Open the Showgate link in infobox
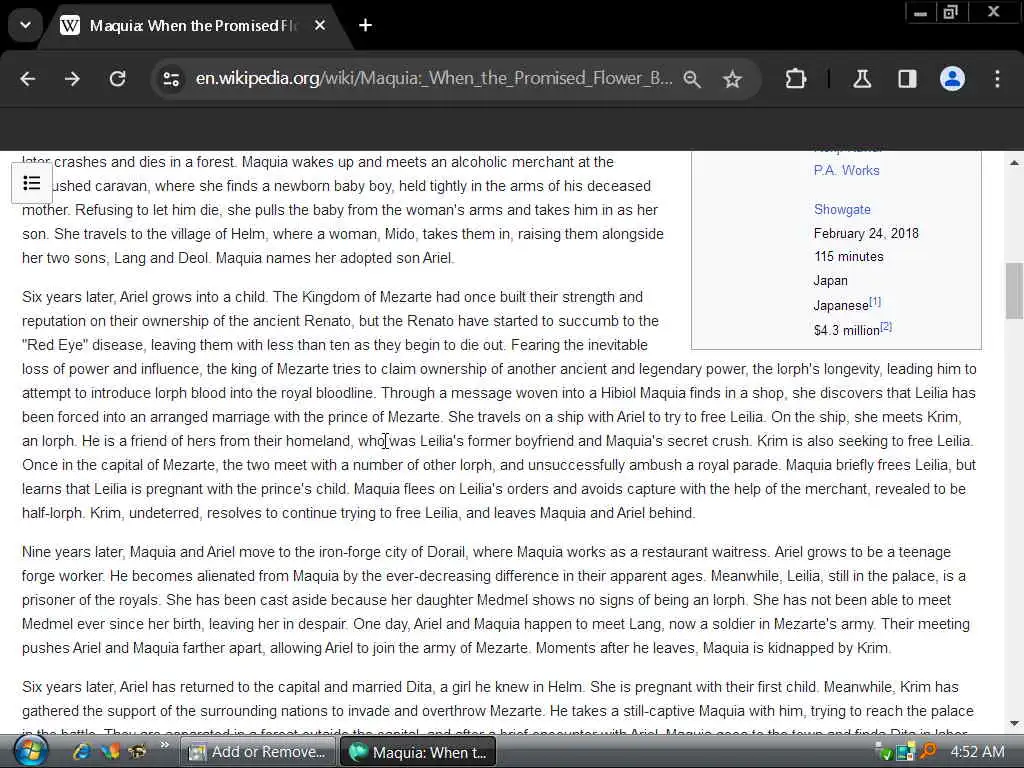This screenshot has height=768, width=1024. click(x=842, y=210)
